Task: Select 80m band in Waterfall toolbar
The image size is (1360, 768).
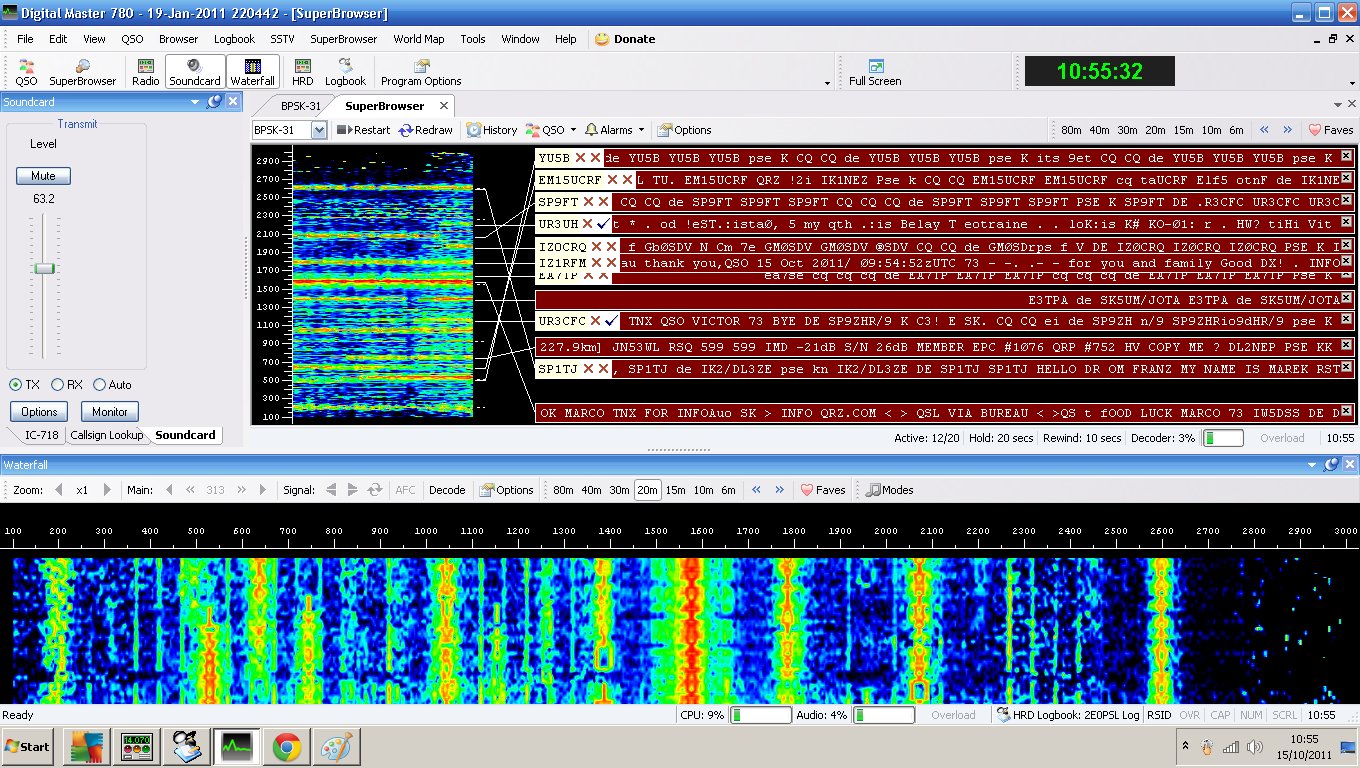Action: click(x=563, y=490)
